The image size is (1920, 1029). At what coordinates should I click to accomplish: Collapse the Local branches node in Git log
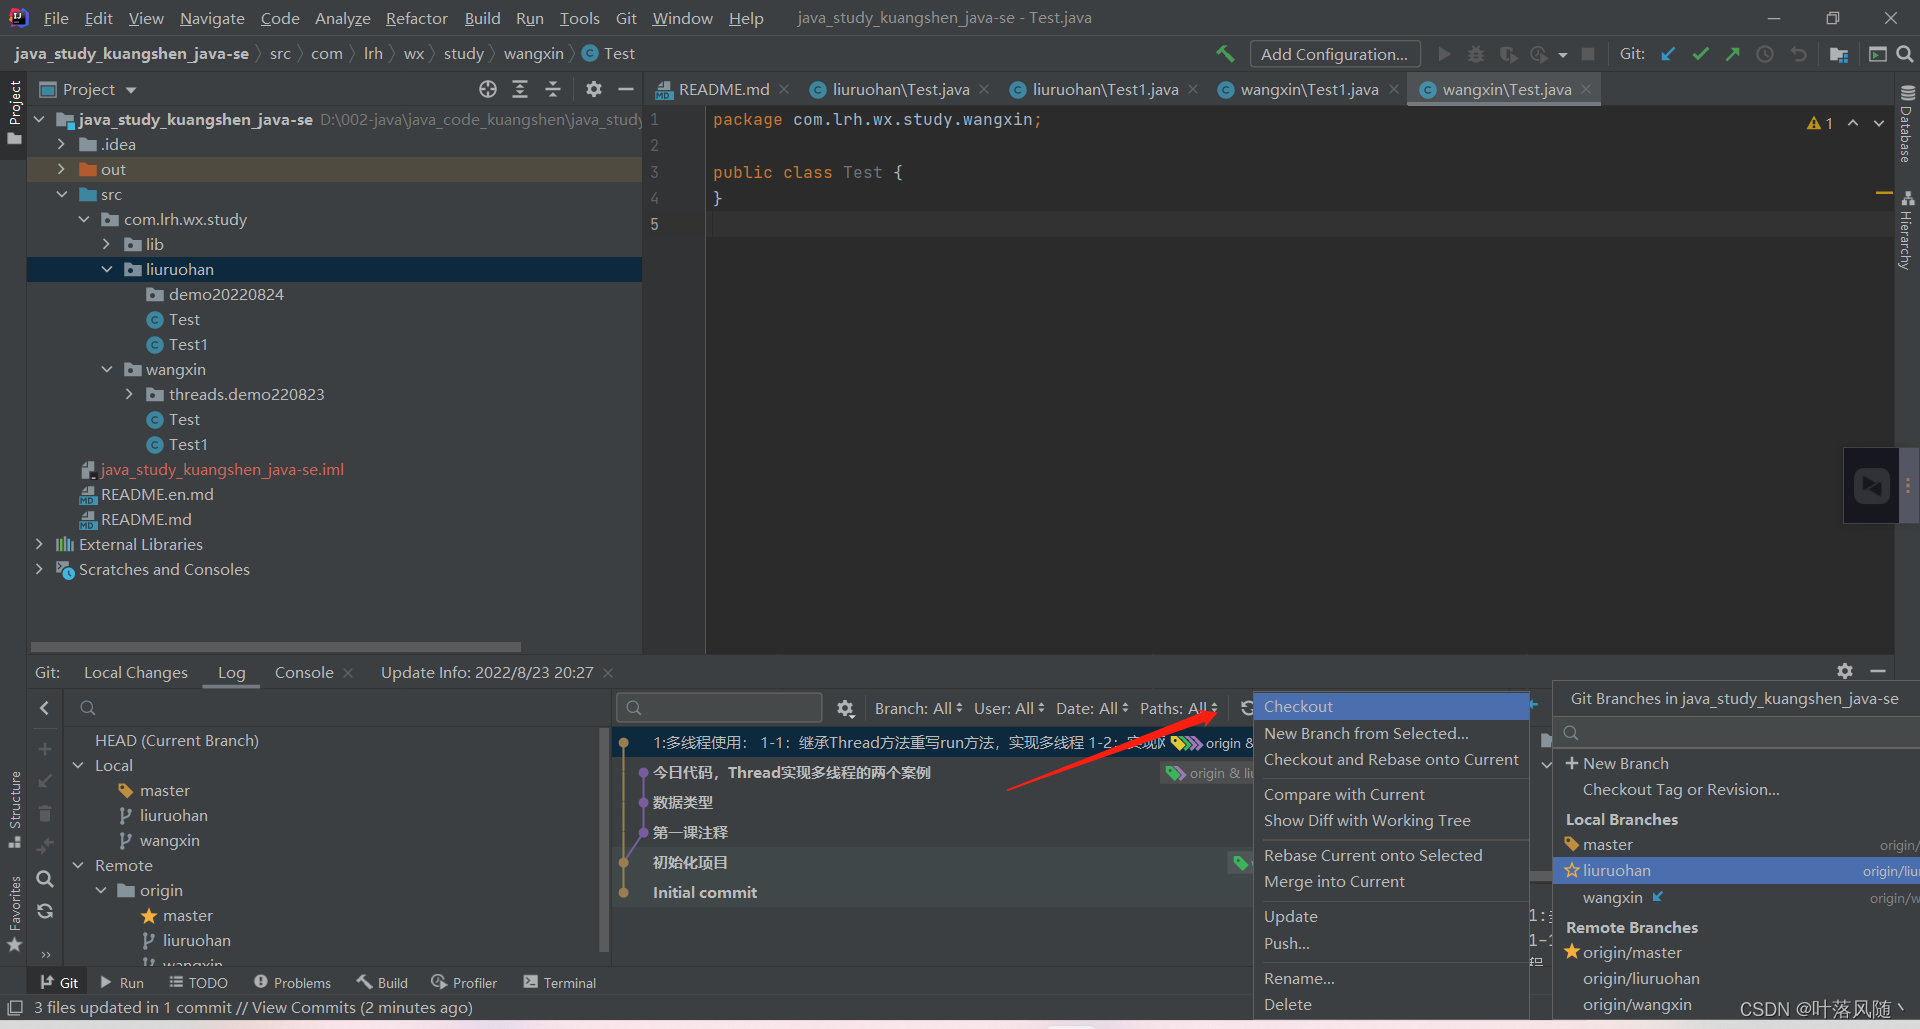[x=78, y=765]
